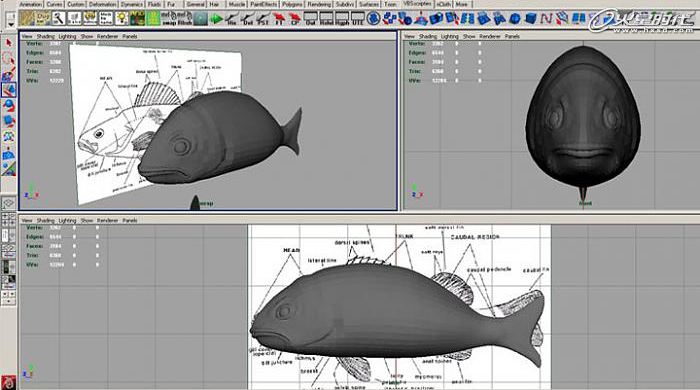700x390 pixels.
Task: Open Shading menu in perspective panel
Action: pyautogui.click(x=45, y=36)
